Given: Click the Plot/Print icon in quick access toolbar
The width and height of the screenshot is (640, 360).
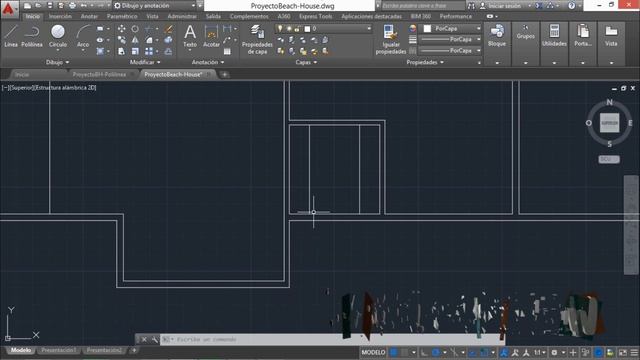Looking at the screenshot, I should pos(72,6).
